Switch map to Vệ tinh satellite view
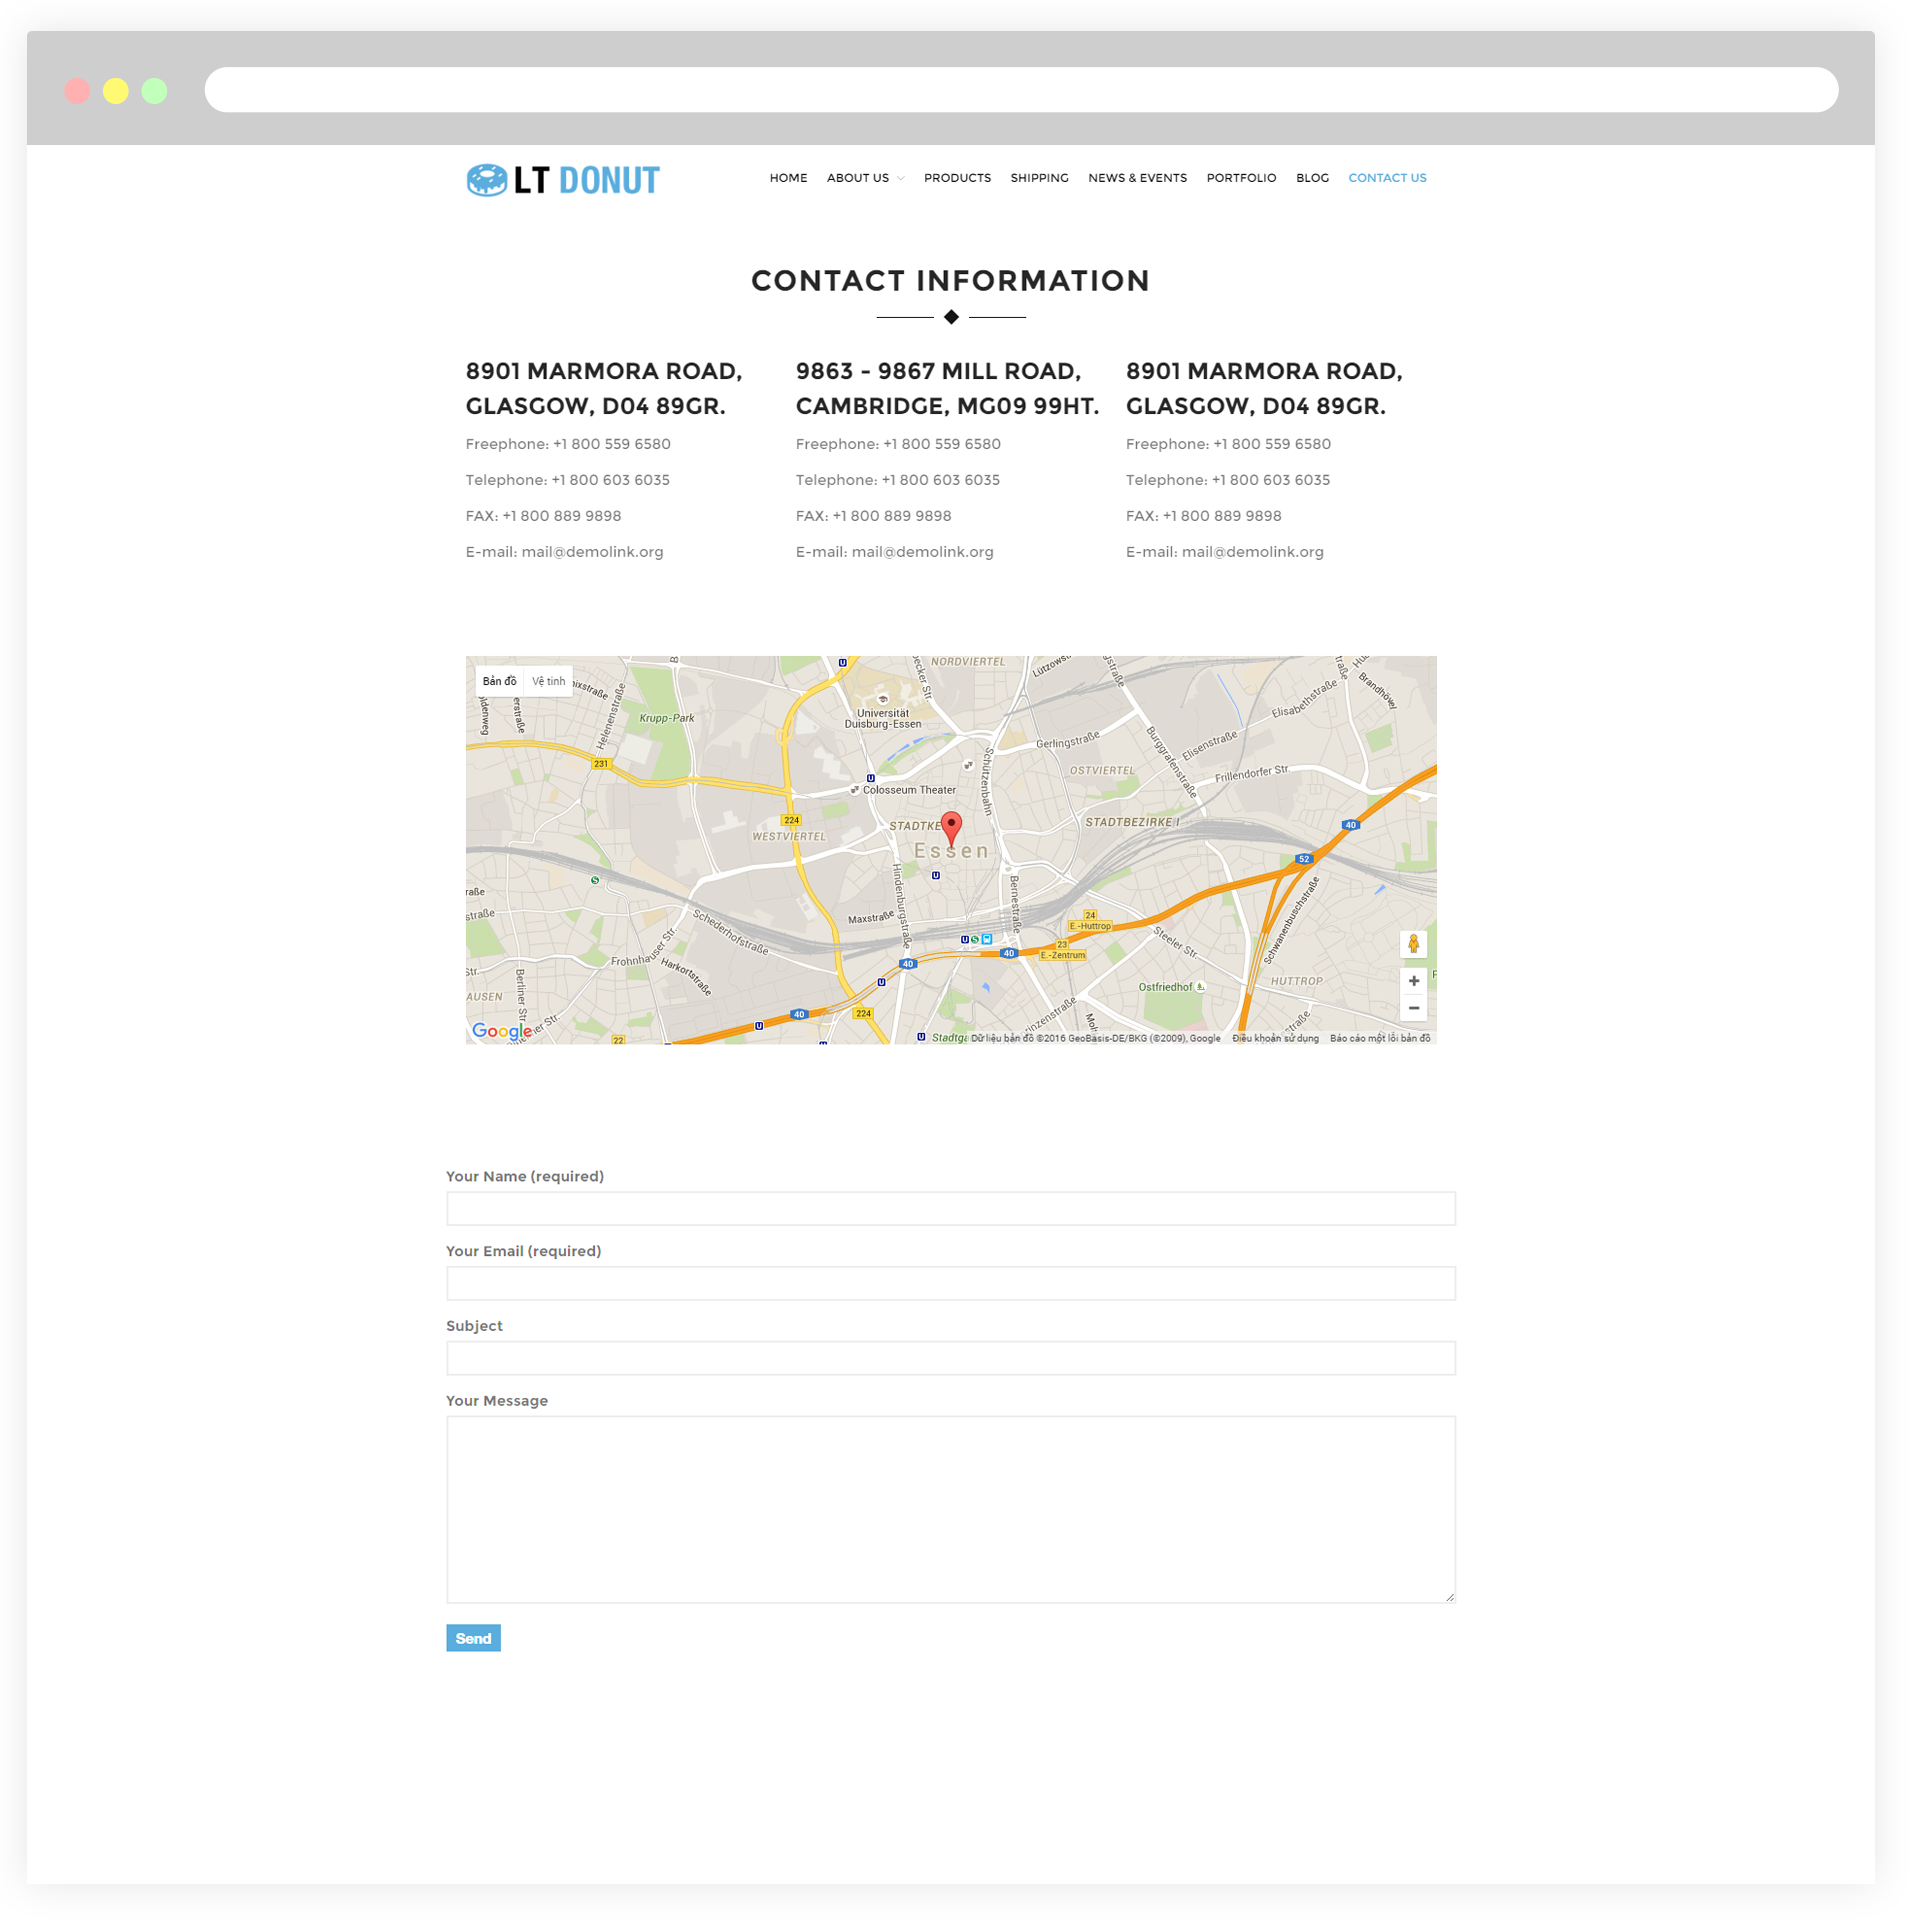This screenshot has width=1911, height=1921. pos(548,681)
